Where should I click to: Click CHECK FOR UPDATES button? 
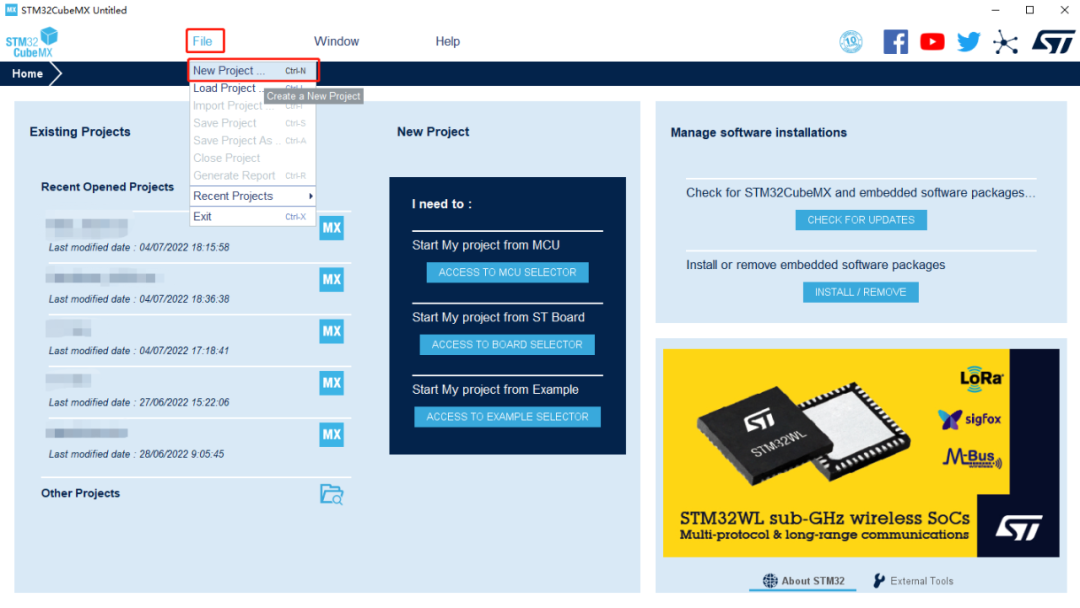coord(861,220)
